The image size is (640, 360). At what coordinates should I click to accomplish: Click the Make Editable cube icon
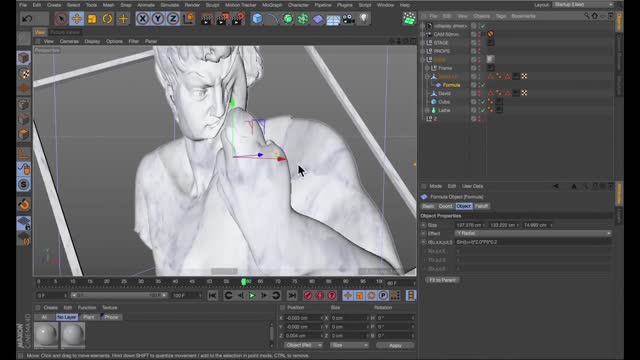(x=24, y=58)
